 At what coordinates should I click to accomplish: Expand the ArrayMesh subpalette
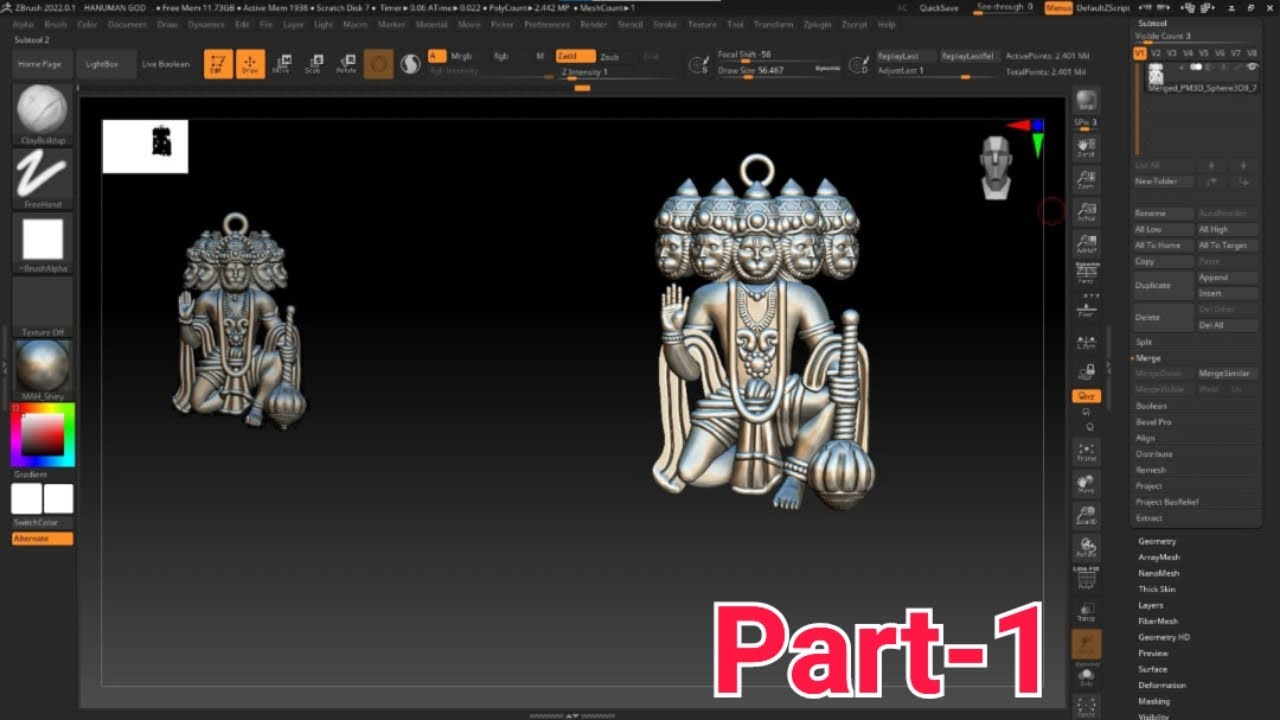[1159, 557]
